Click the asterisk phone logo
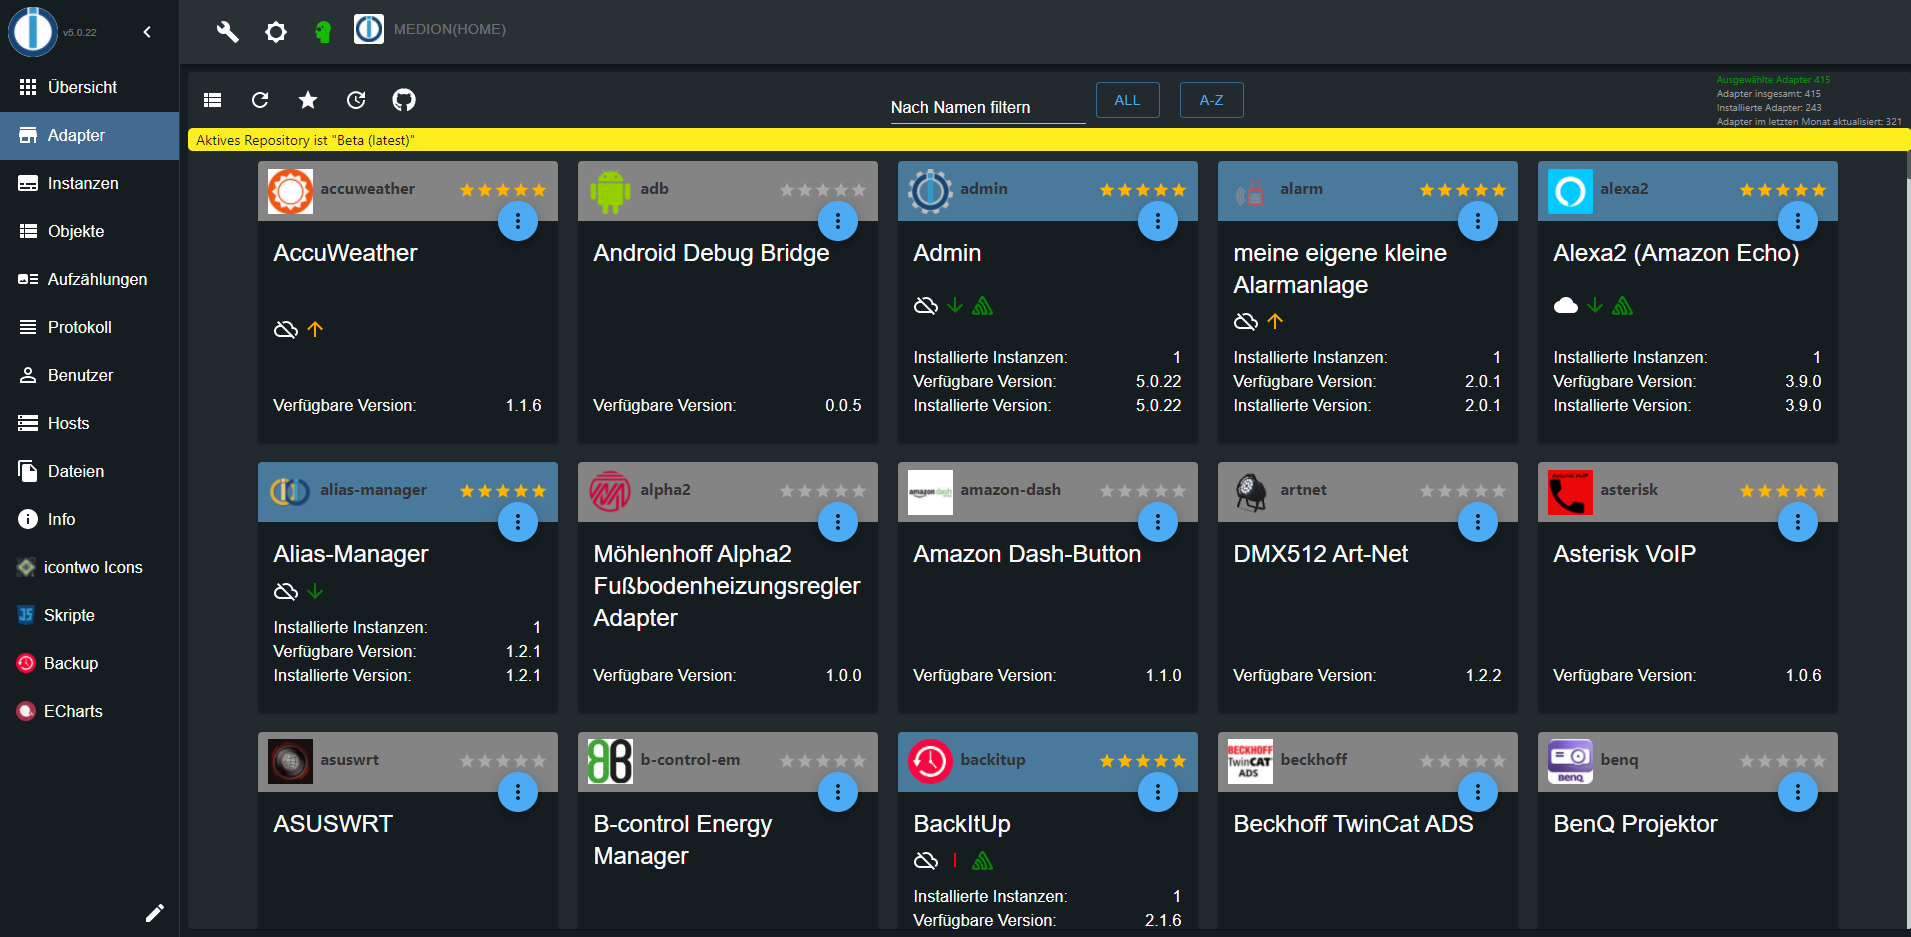Image resolution: width=1911 pixels, height=937 pixels. tap(1570, 492)
